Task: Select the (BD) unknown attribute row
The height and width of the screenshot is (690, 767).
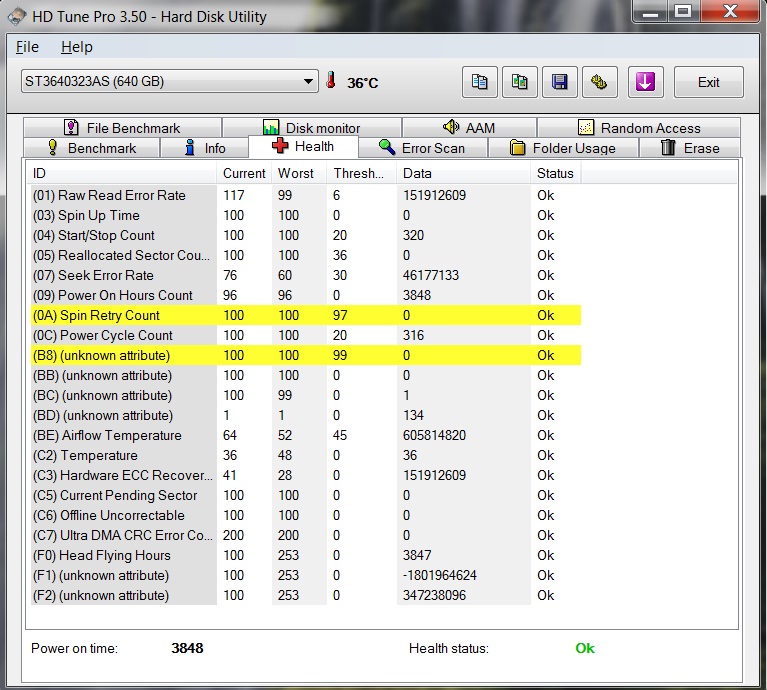Action: point(306,415)
